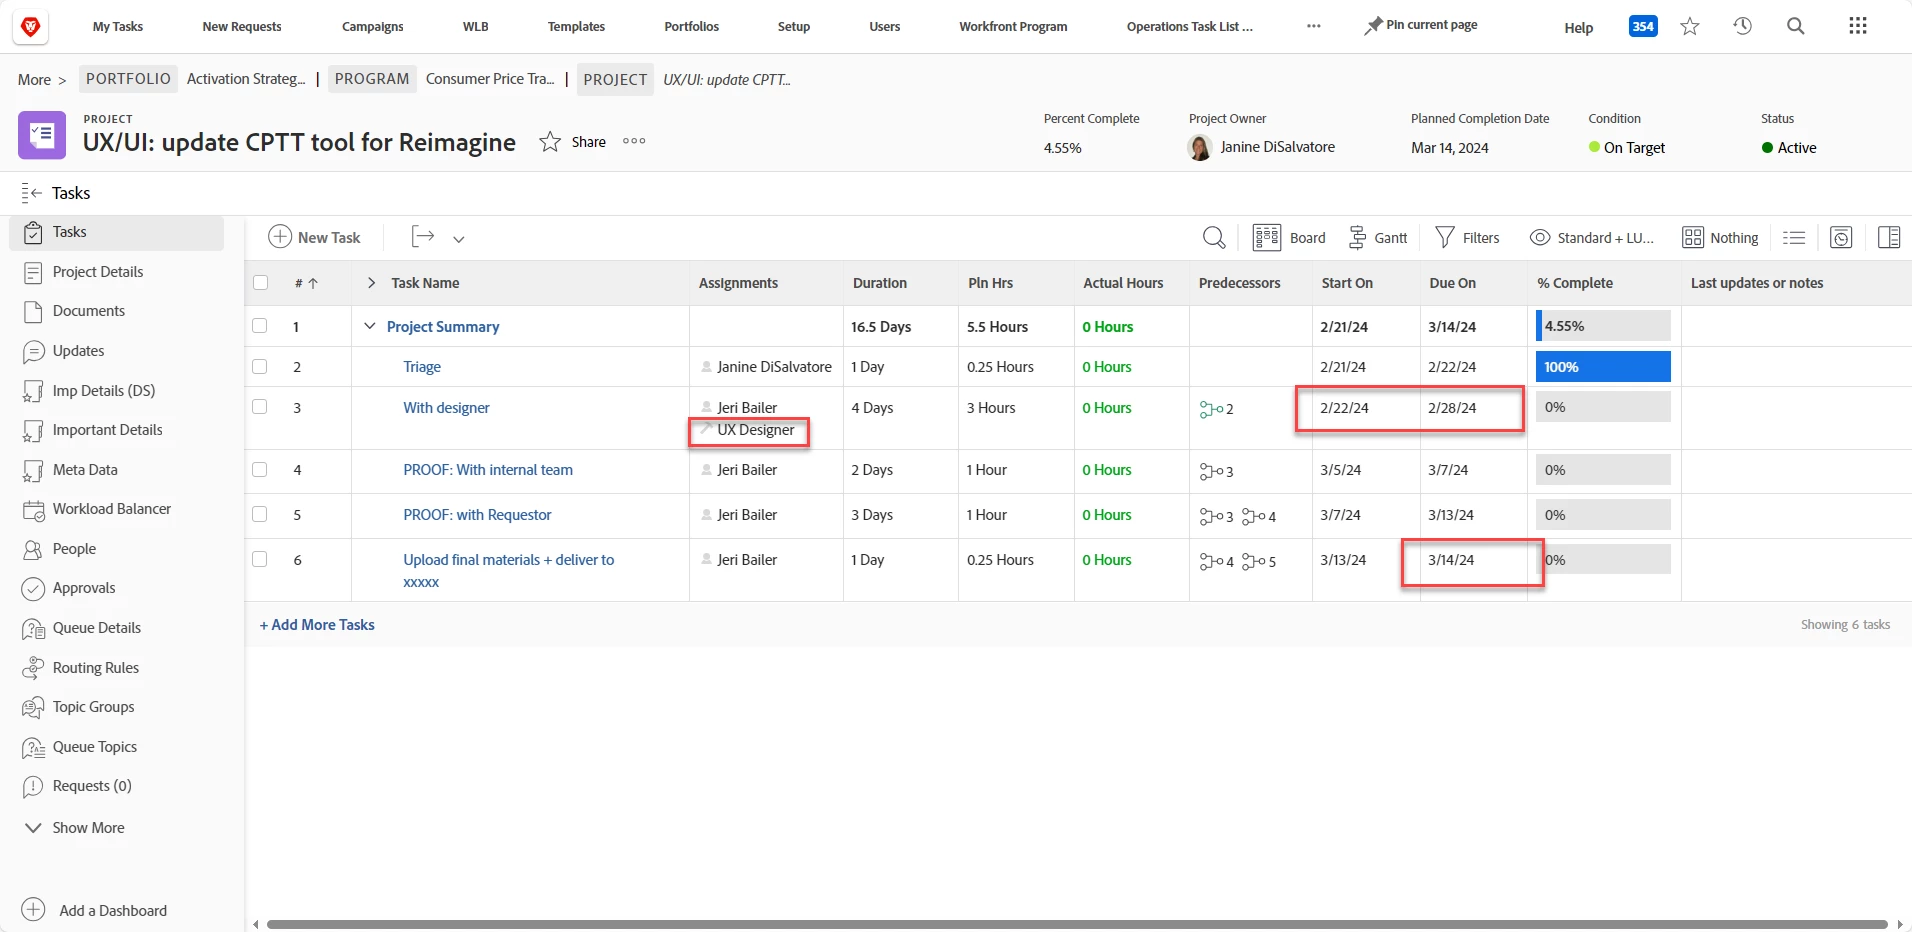Click the Share button
This screenshot has height=932, width=1912.
click(589, 142)
